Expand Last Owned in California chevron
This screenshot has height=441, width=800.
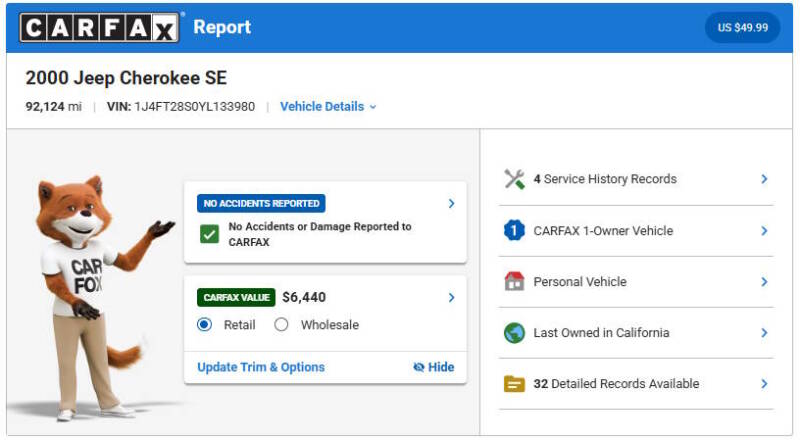coord(764,333)
